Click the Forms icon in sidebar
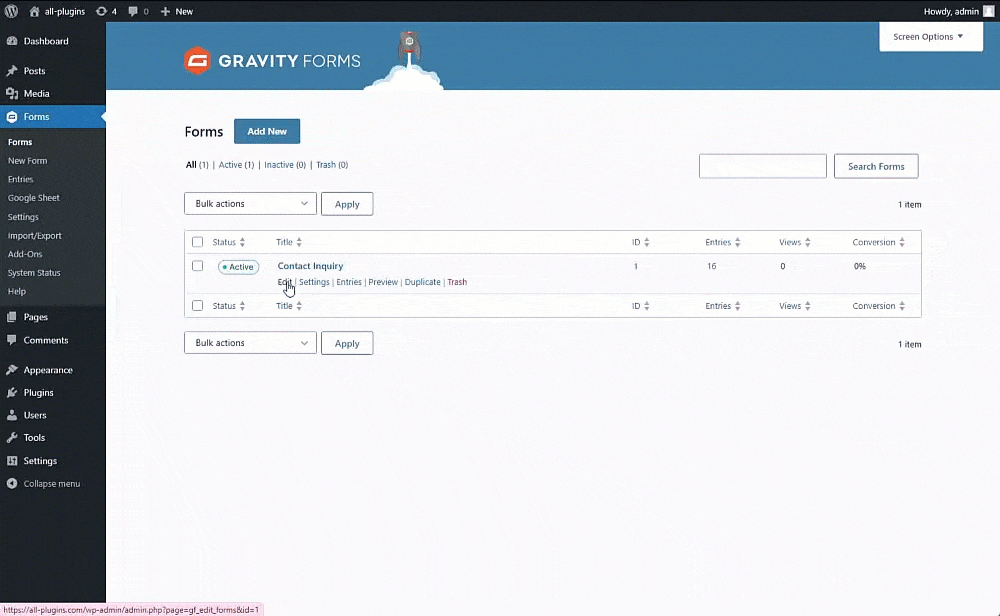This screenshot has width=1000, height=616. pyautogui.click(x=12, y=117)
